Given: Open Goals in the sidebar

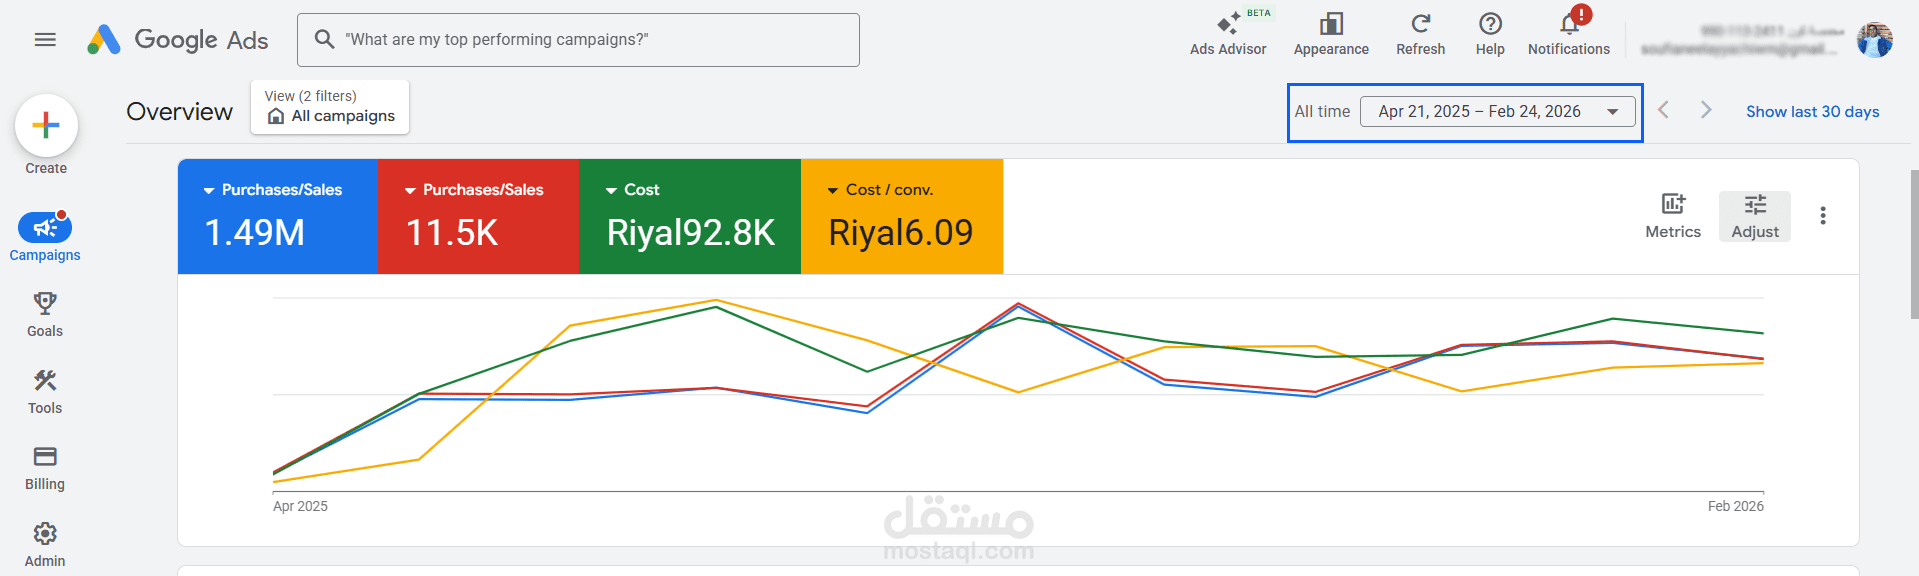Looking at the screenshot, I should 45,314.
